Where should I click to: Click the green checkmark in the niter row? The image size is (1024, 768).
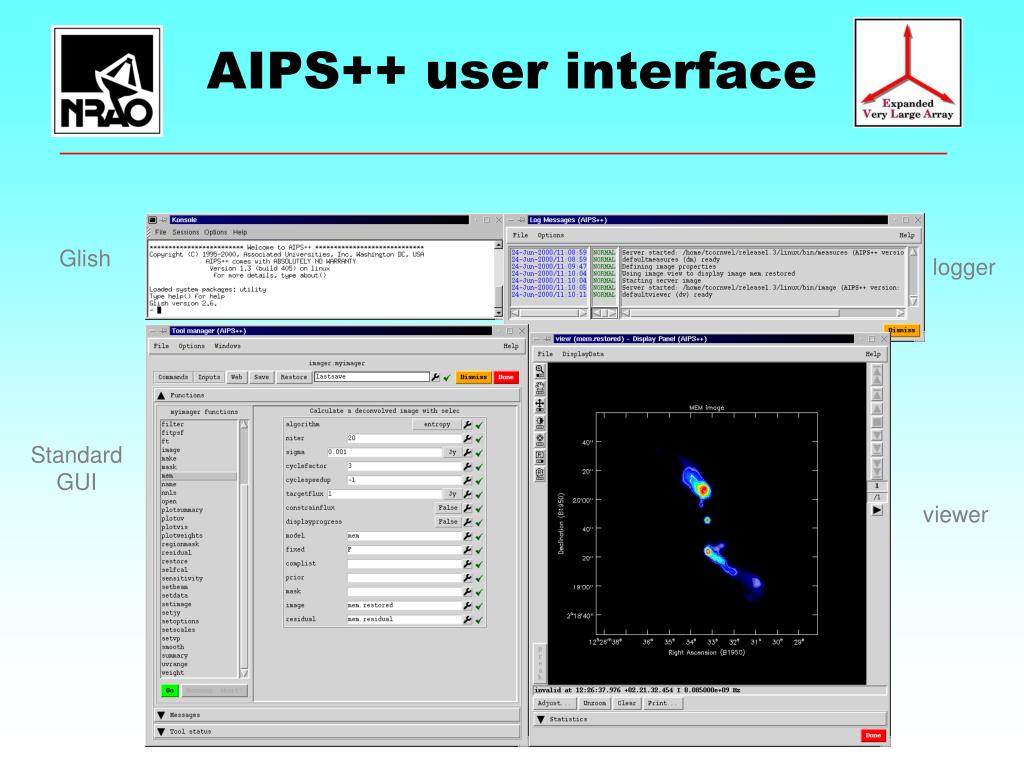coord(479,439)
